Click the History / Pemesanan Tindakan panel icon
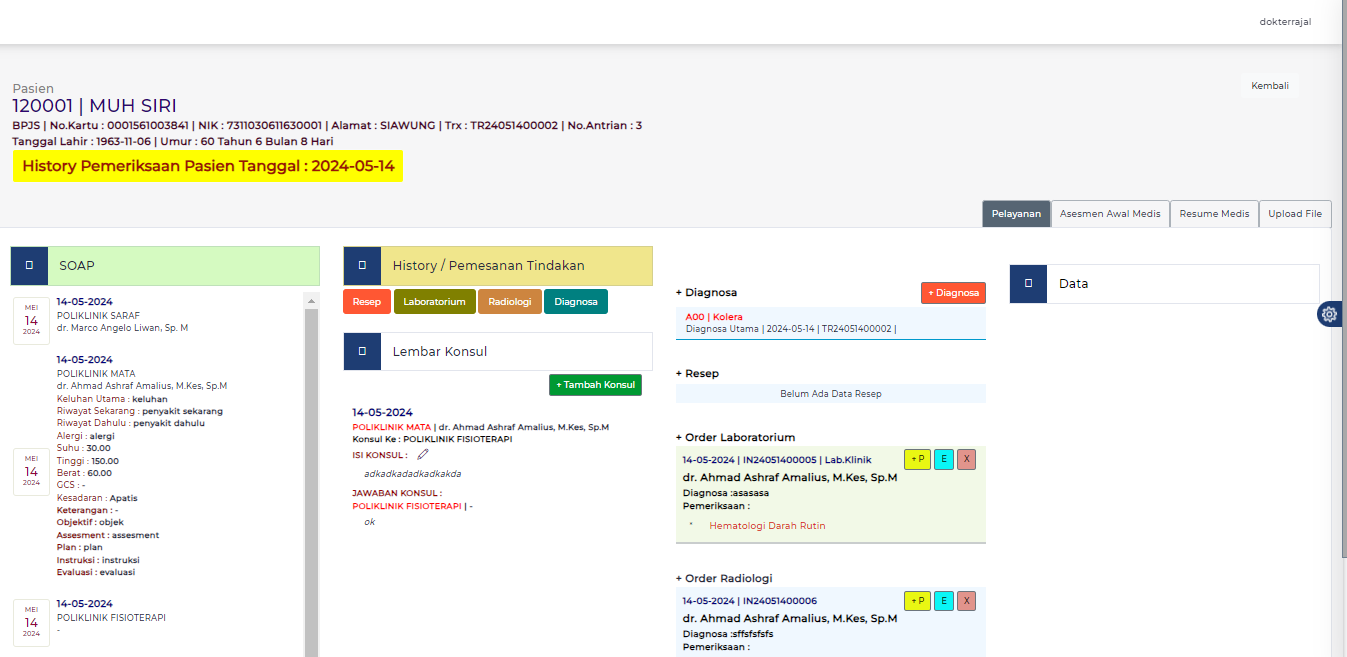Image resolution: width=1347 pixels, height=657 pixels. [362, 265]
